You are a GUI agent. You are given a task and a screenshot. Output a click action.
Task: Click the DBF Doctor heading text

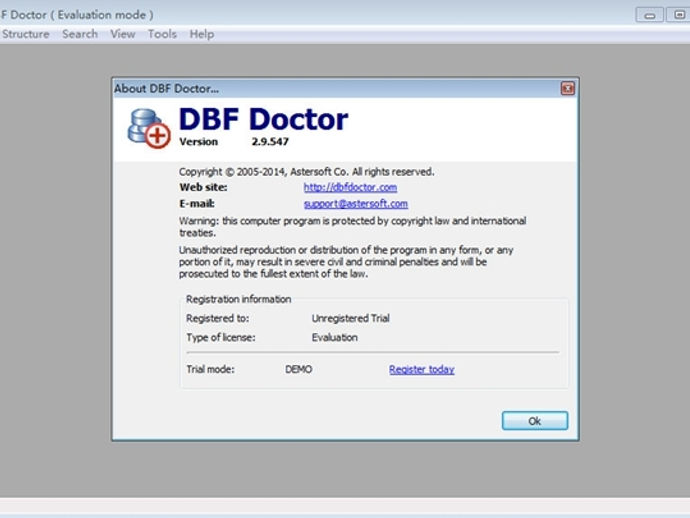264,119
